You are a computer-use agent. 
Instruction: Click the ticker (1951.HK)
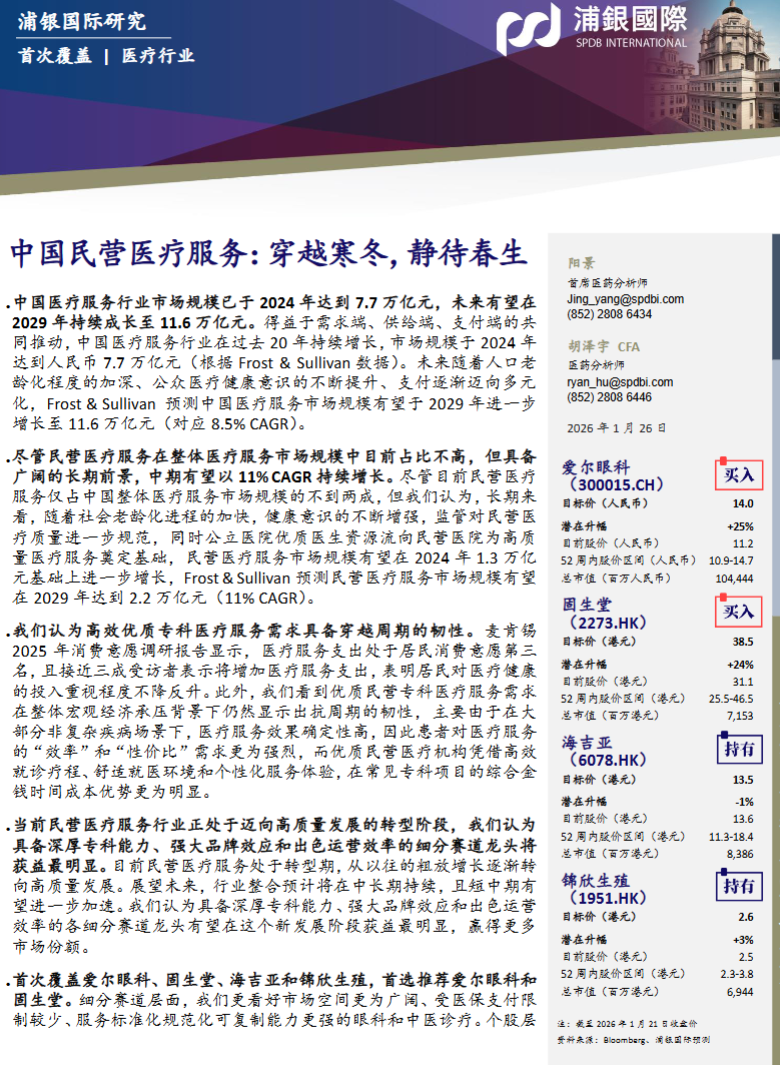pos(607,898)
